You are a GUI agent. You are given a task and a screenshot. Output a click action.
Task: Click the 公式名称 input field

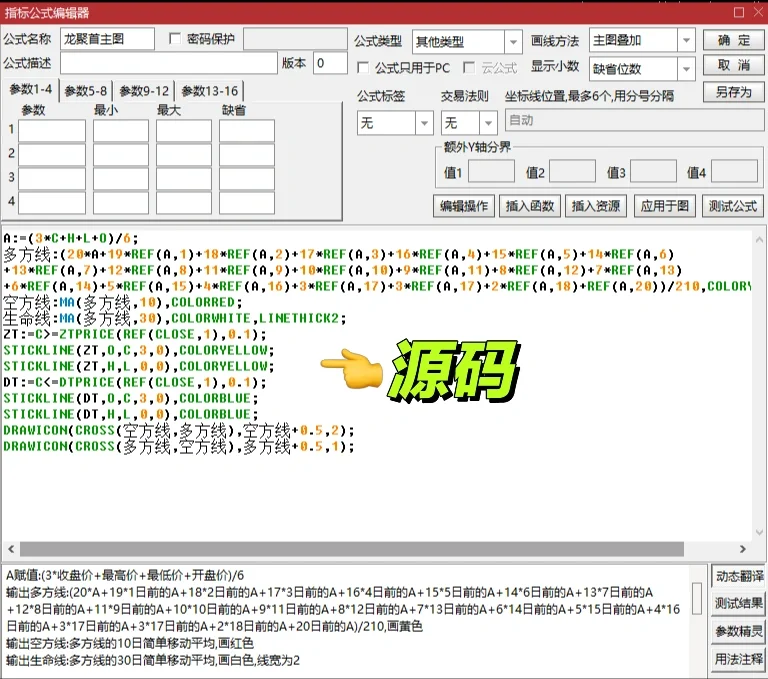108,39
